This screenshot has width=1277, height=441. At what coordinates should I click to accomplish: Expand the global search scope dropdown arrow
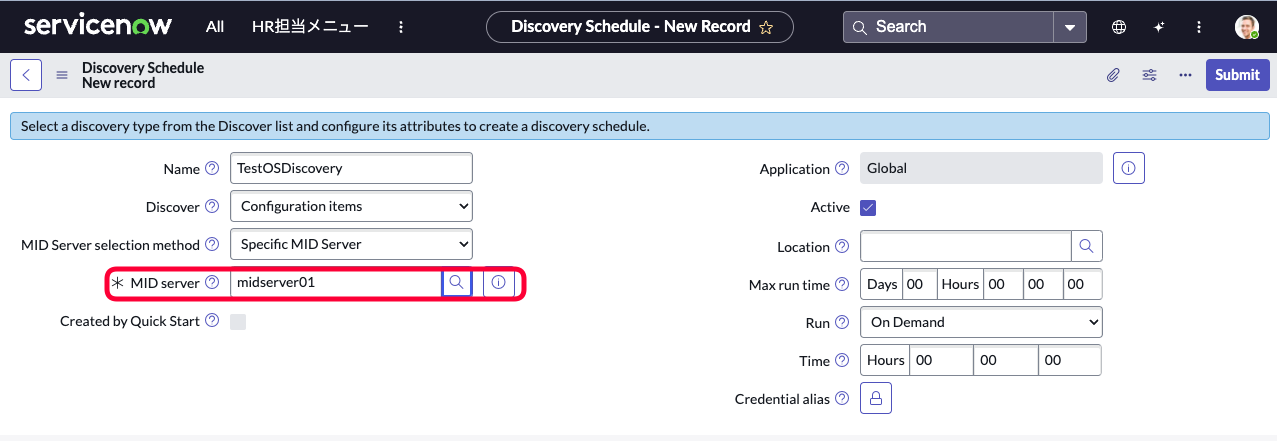point(1070,27)
